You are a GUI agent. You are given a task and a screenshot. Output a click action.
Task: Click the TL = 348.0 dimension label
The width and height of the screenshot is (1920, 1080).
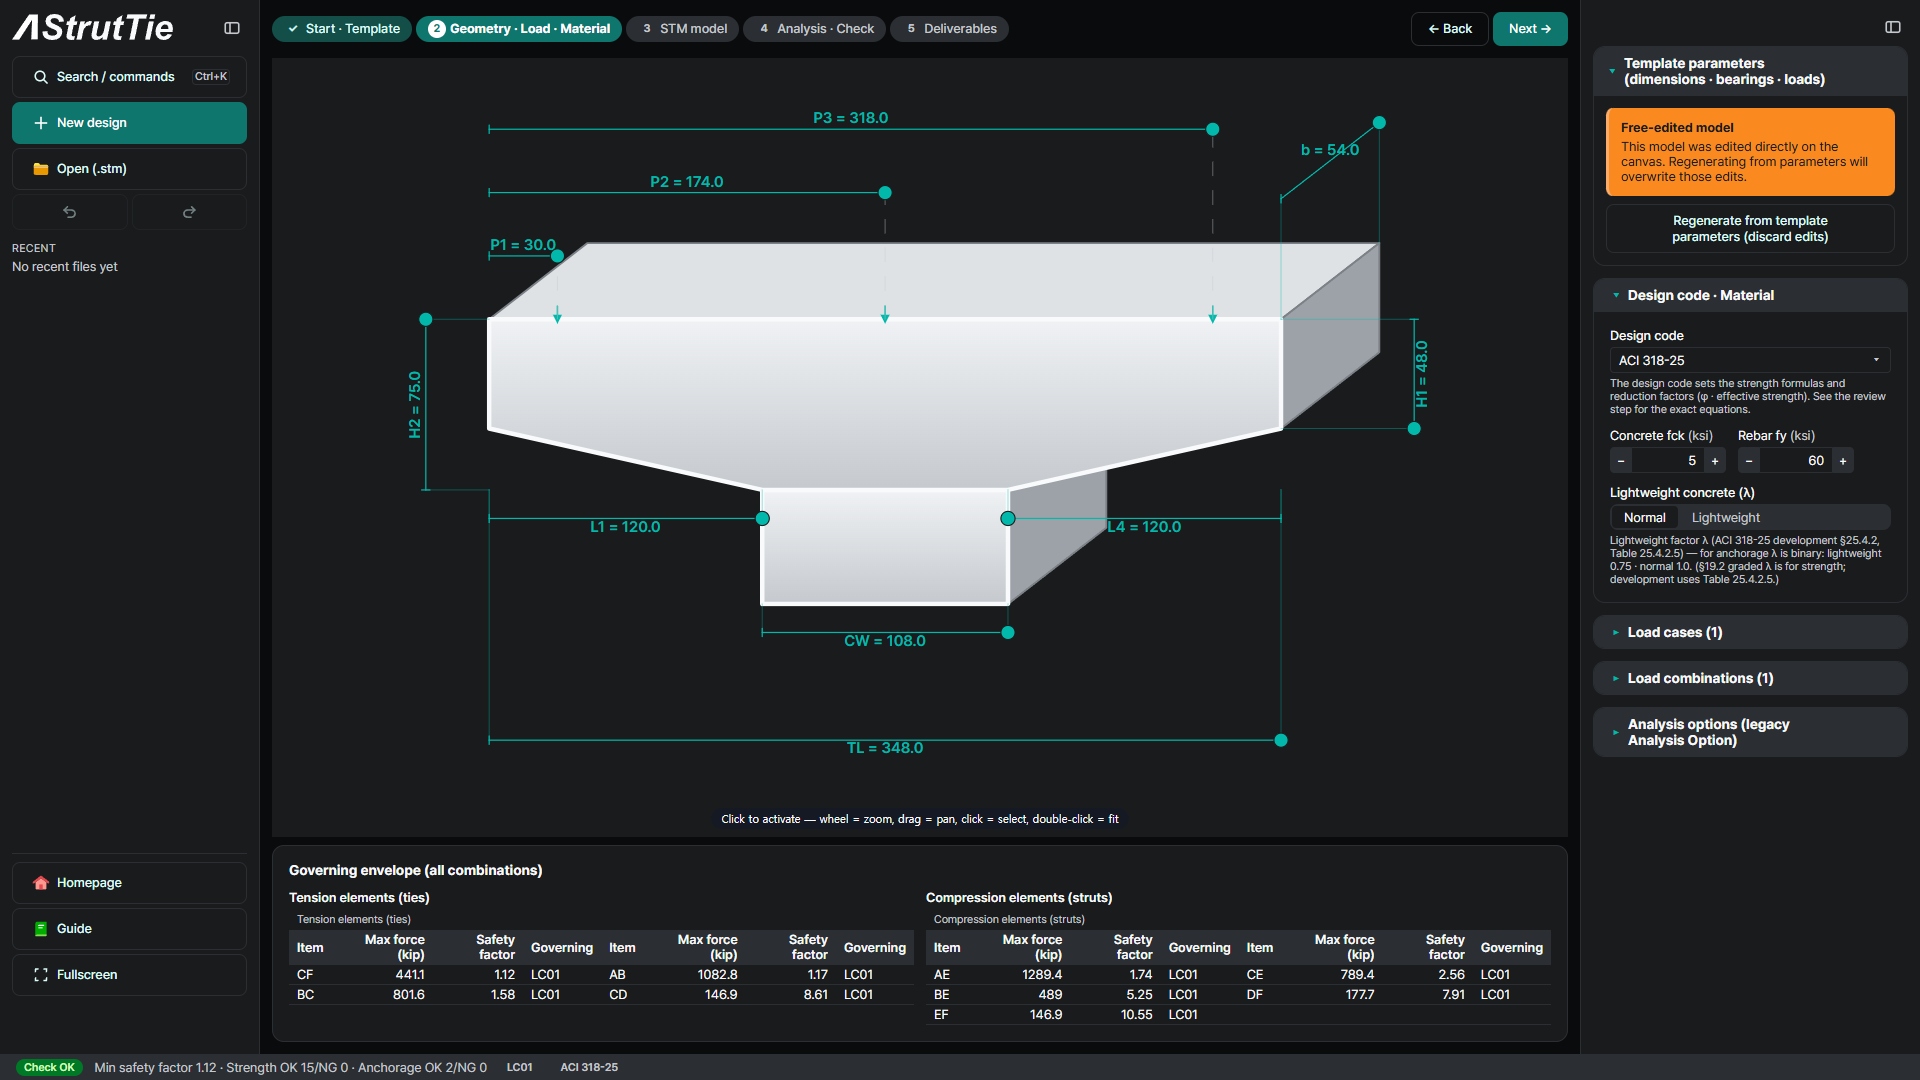point(885,748)
